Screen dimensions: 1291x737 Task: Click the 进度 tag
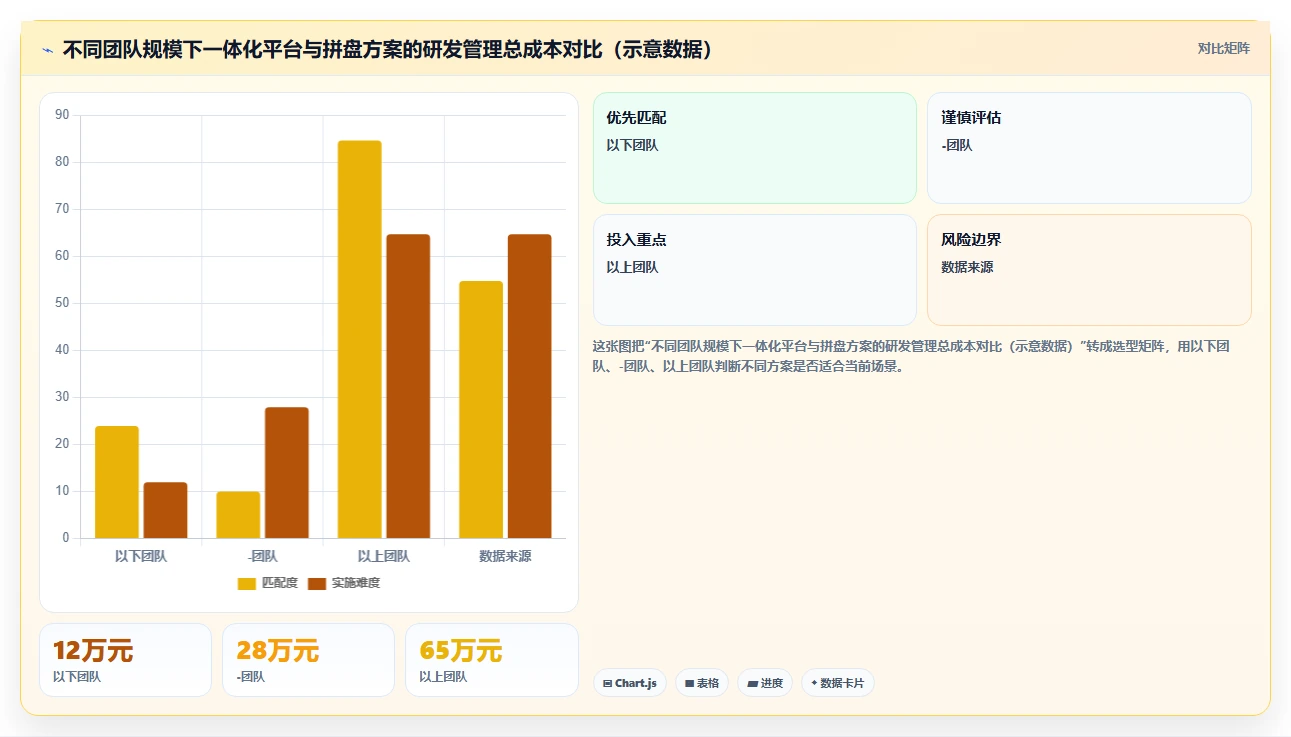(x=765, y=683)
